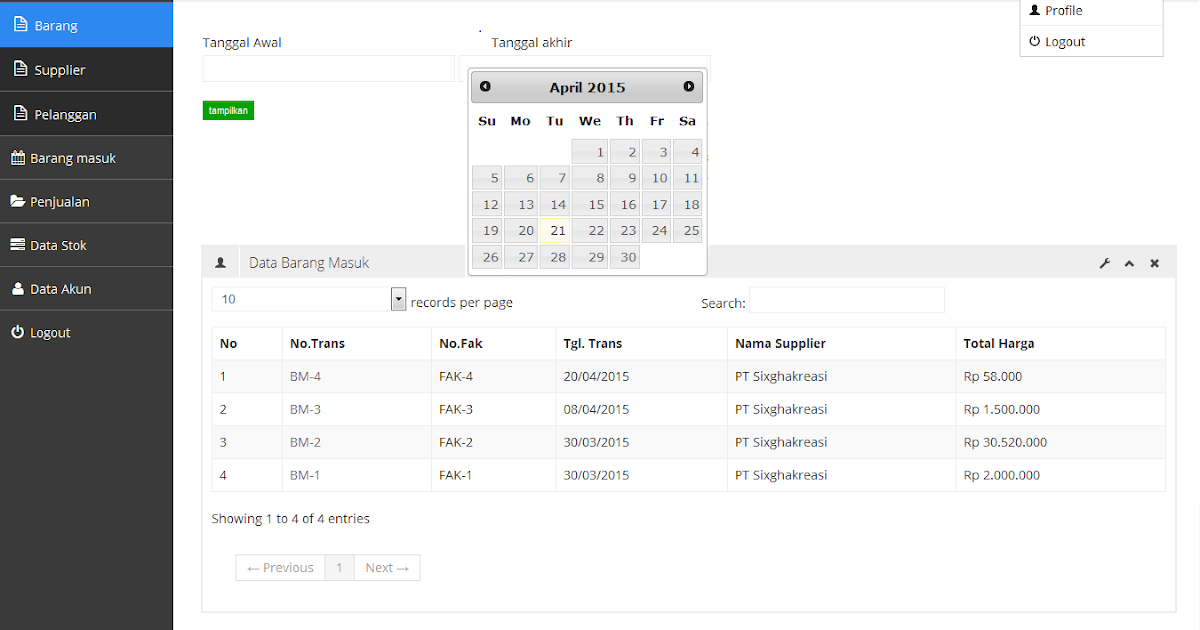Open the records per page dropdown
This screenshot has height=630, width=1200.
(398, 298)
